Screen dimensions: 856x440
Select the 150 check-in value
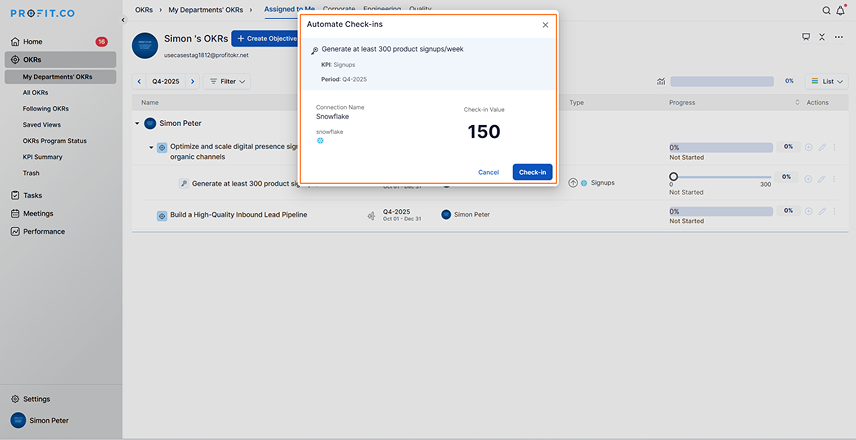click(x=484, y=132)
